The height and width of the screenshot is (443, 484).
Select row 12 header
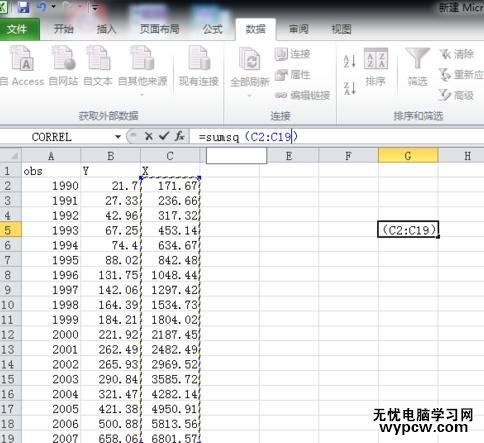coord(11,334)
